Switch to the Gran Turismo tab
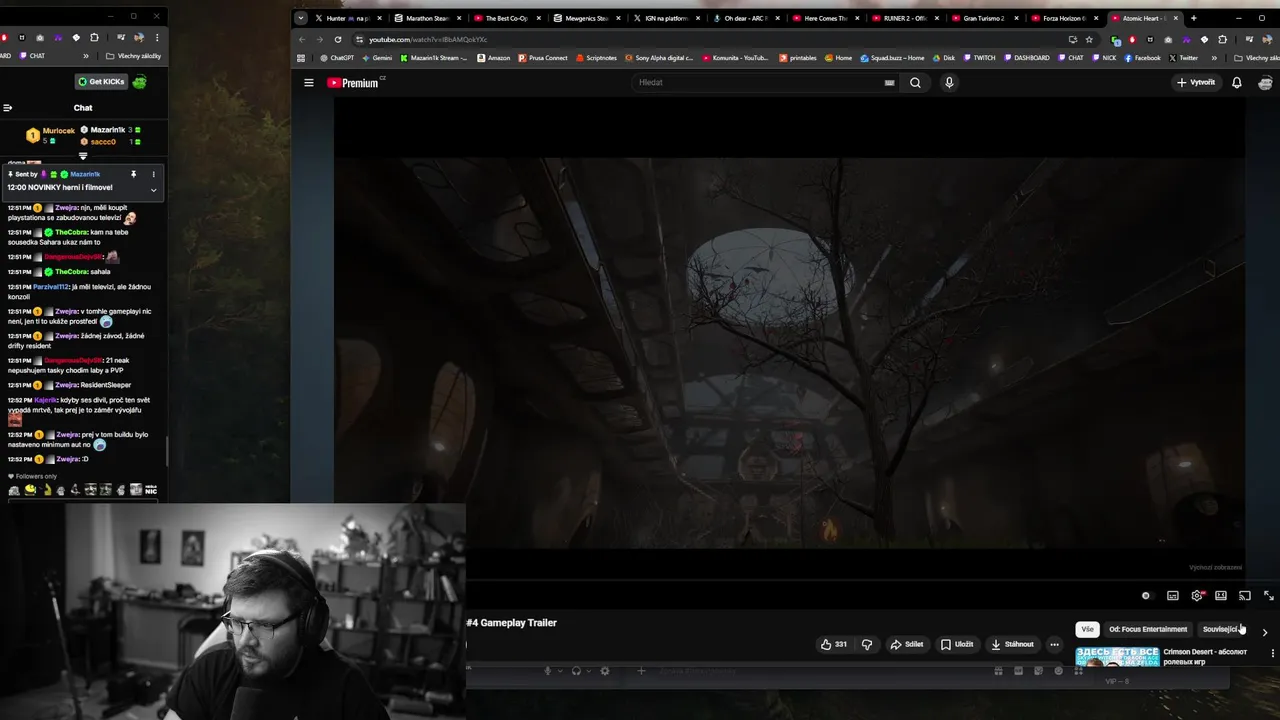The height and width of the screenshot is (720, 1280). pos(983,18)
